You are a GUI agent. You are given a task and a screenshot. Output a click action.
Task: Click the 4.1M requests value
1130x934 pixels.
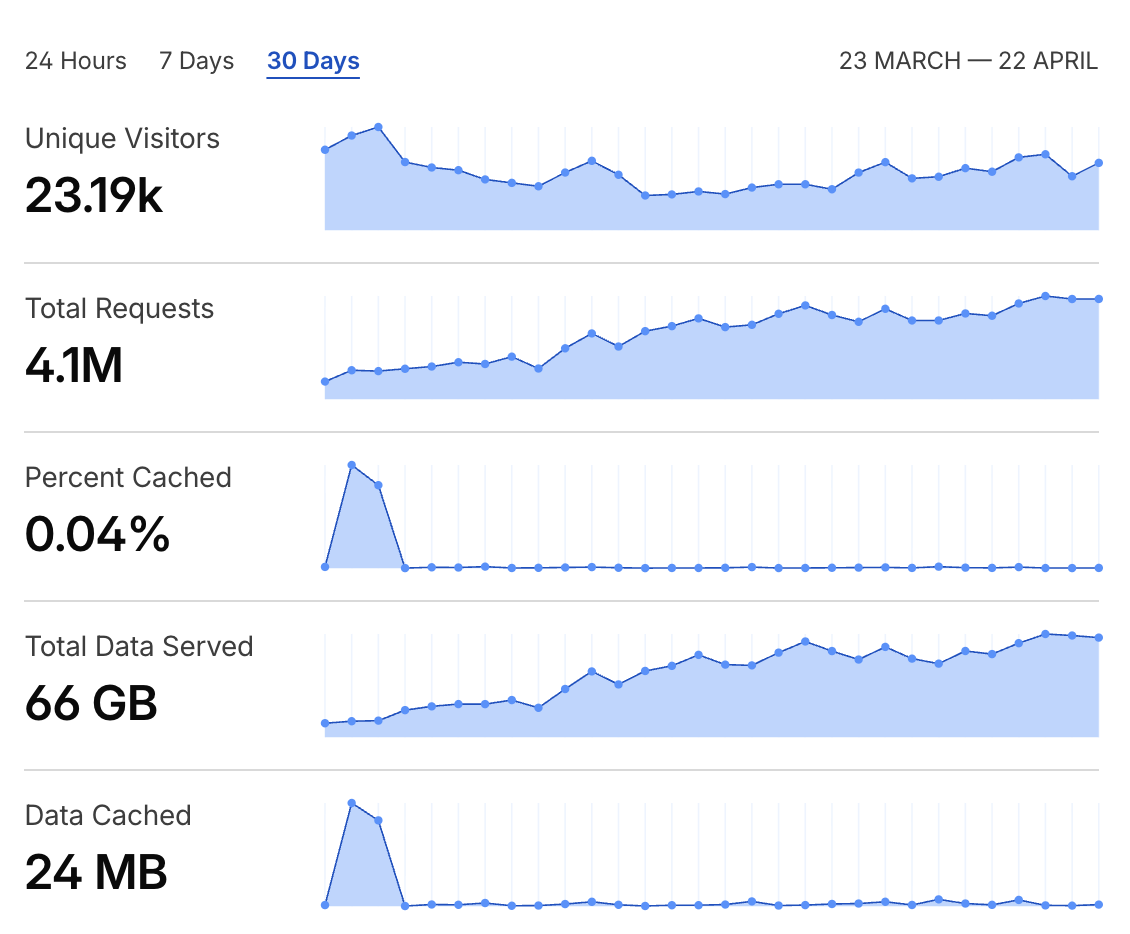point(74,365)
